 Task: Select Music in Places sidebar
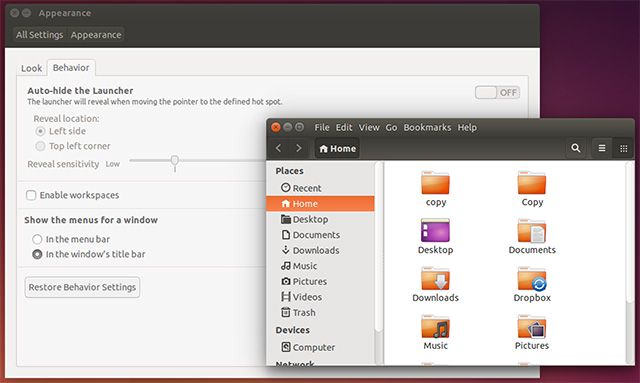[x=320, y=266]
